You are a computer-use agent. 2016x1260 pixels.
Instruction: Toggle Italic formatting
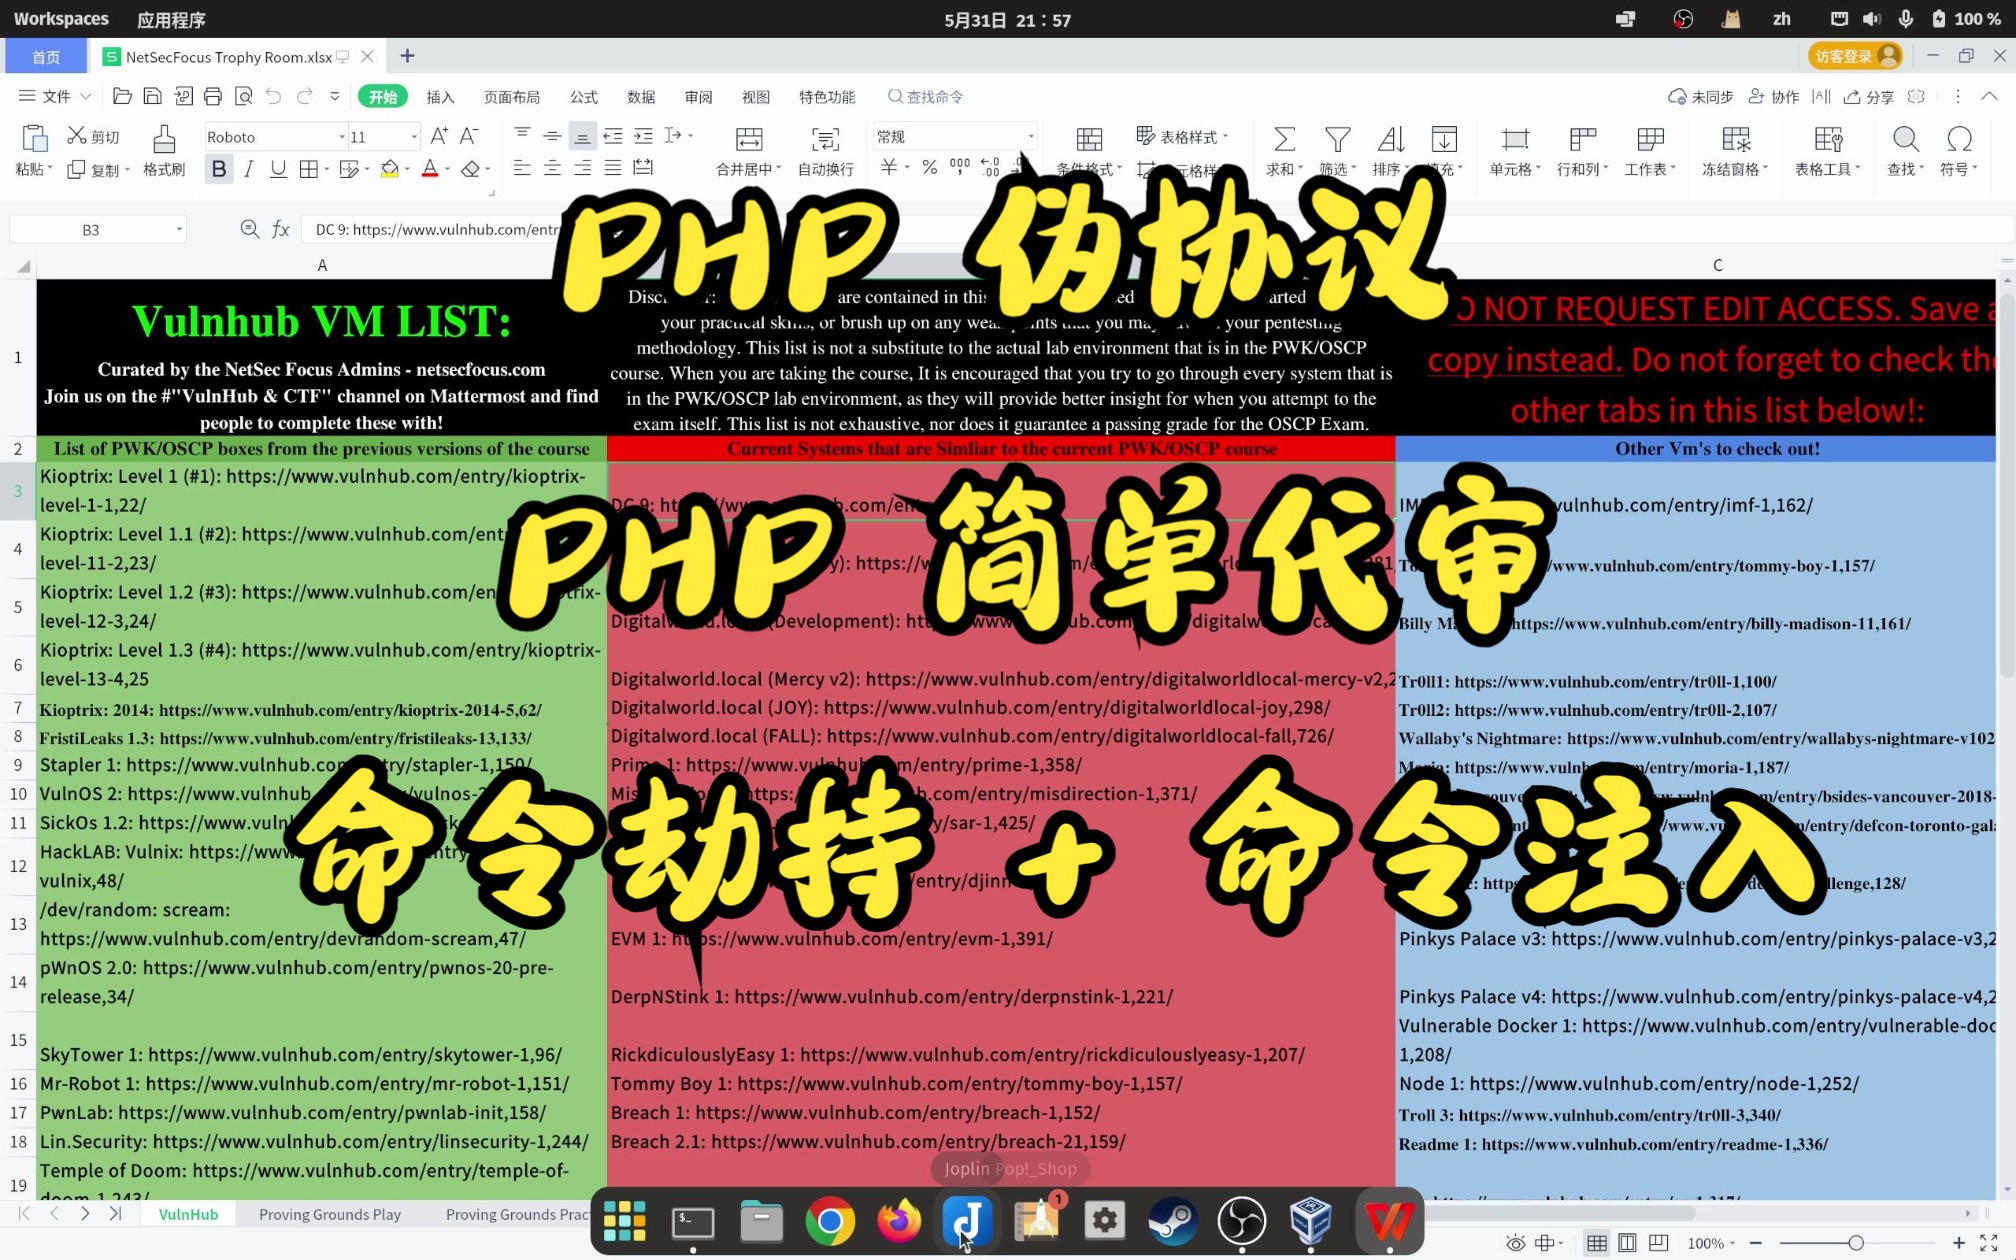coord(248,169)
